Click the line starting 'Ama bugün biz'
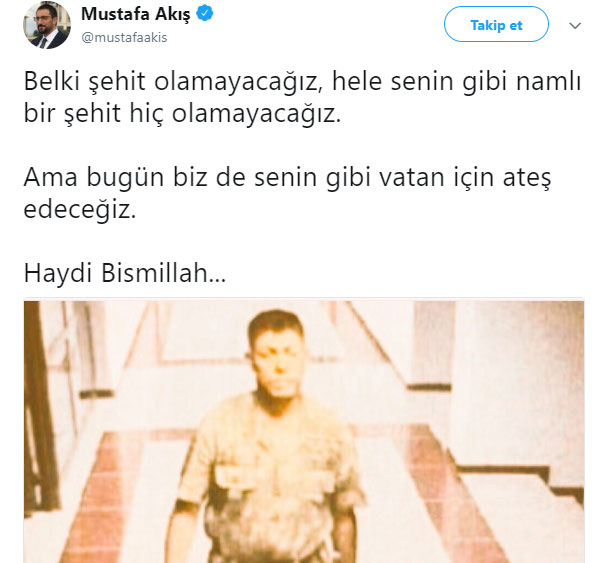Viewport: 598px width, 563px height. pyautogui.click(x=288, y=178)
